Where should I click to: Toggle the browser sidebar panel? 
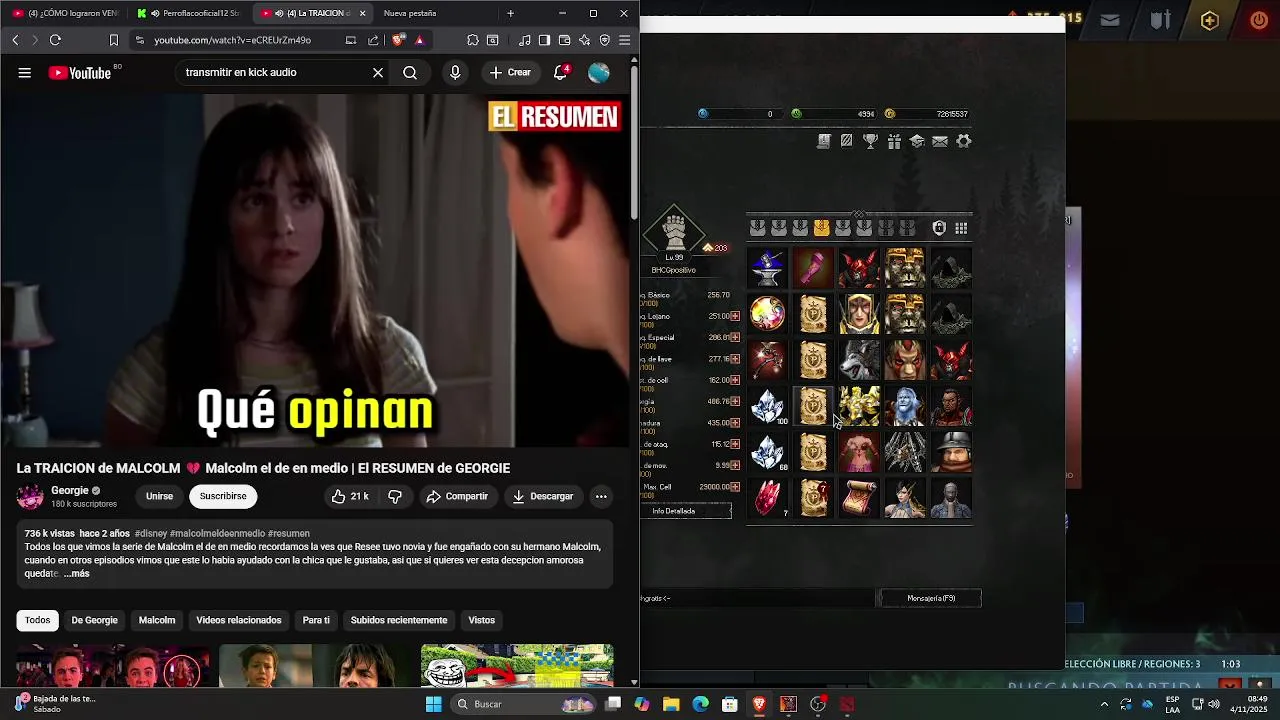(544, 40)
